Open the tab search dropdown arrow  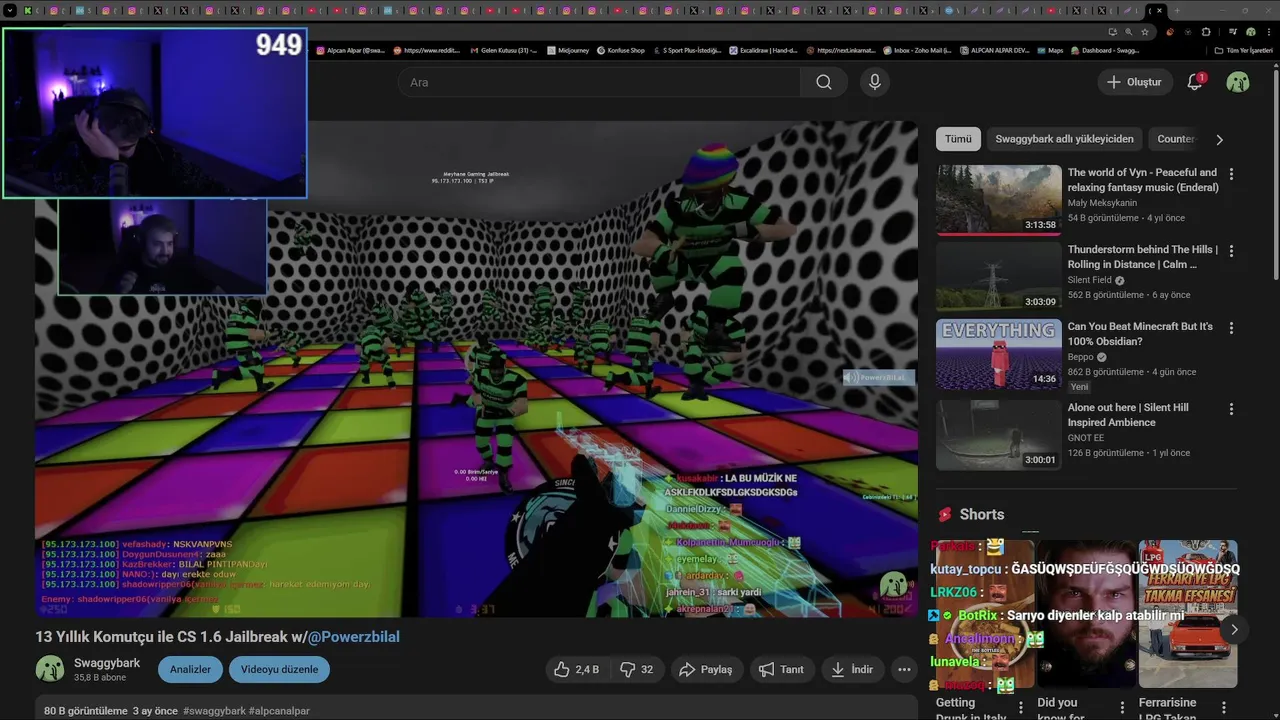click(10, 10)
